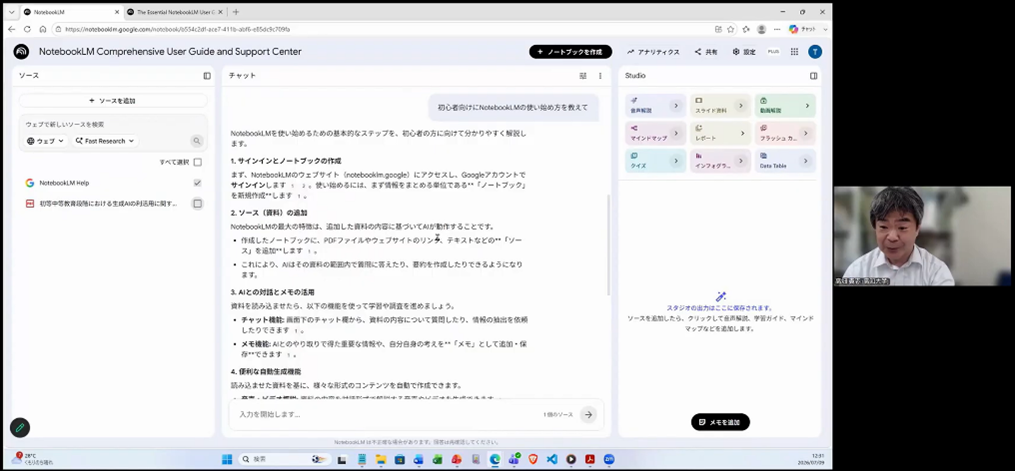Open File Explorer from the taskbar
The image size is (1015, 471).
[381, 459]
